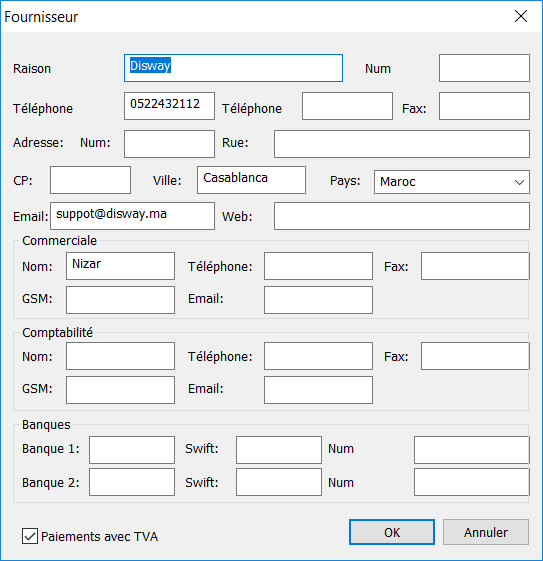Close the Fournisseur dialog

tap(520, 16)
